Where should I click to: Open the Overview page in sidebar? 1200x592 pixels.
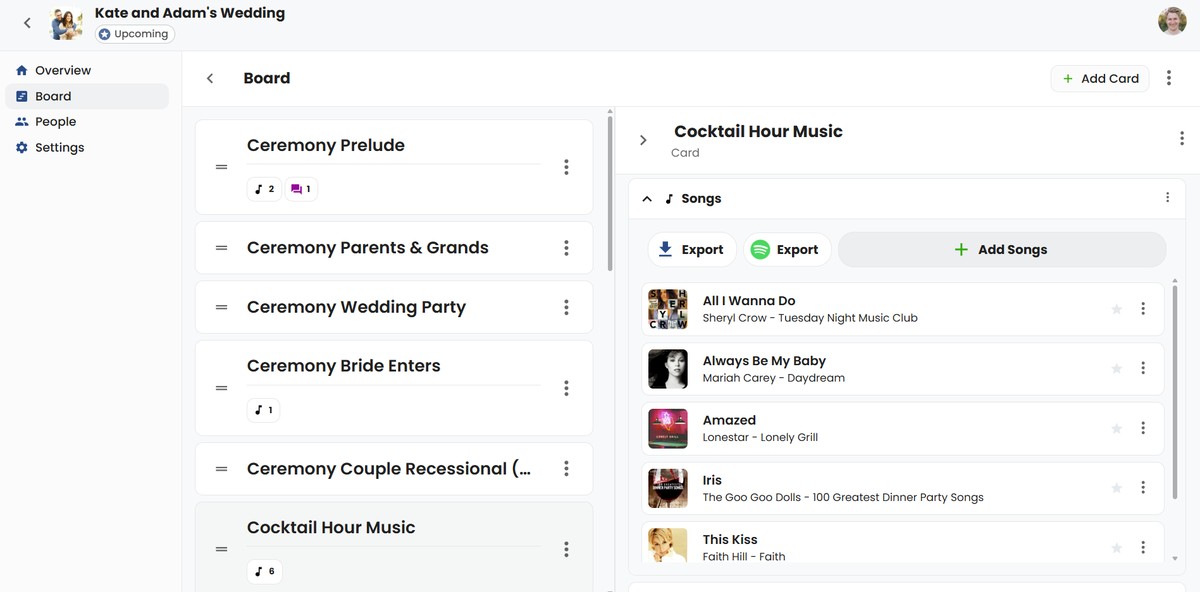click(87, 70)
